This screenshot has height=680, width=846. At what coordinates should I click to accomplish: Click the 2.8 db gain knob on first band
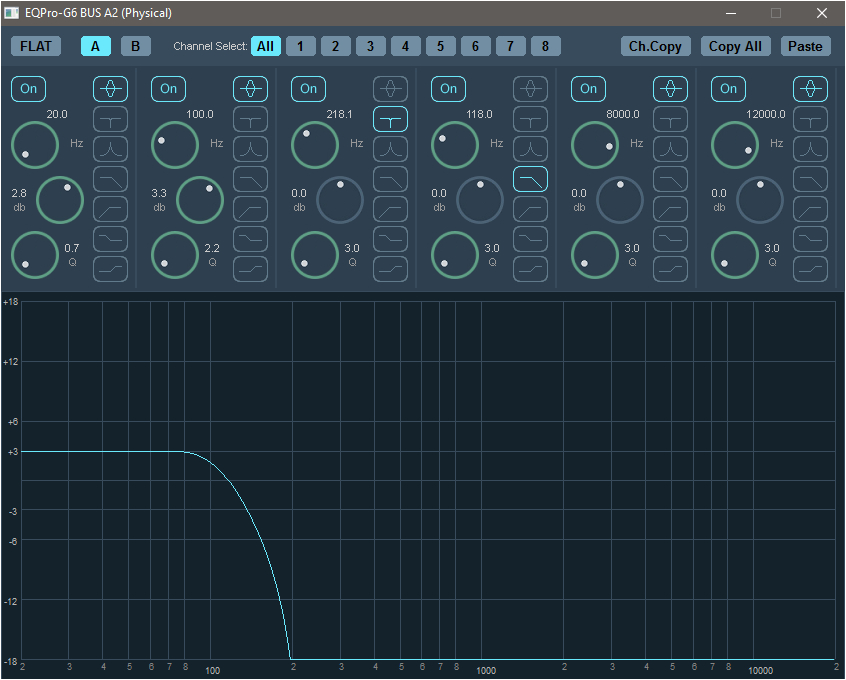pyautogui.click(x=60, y=200)
